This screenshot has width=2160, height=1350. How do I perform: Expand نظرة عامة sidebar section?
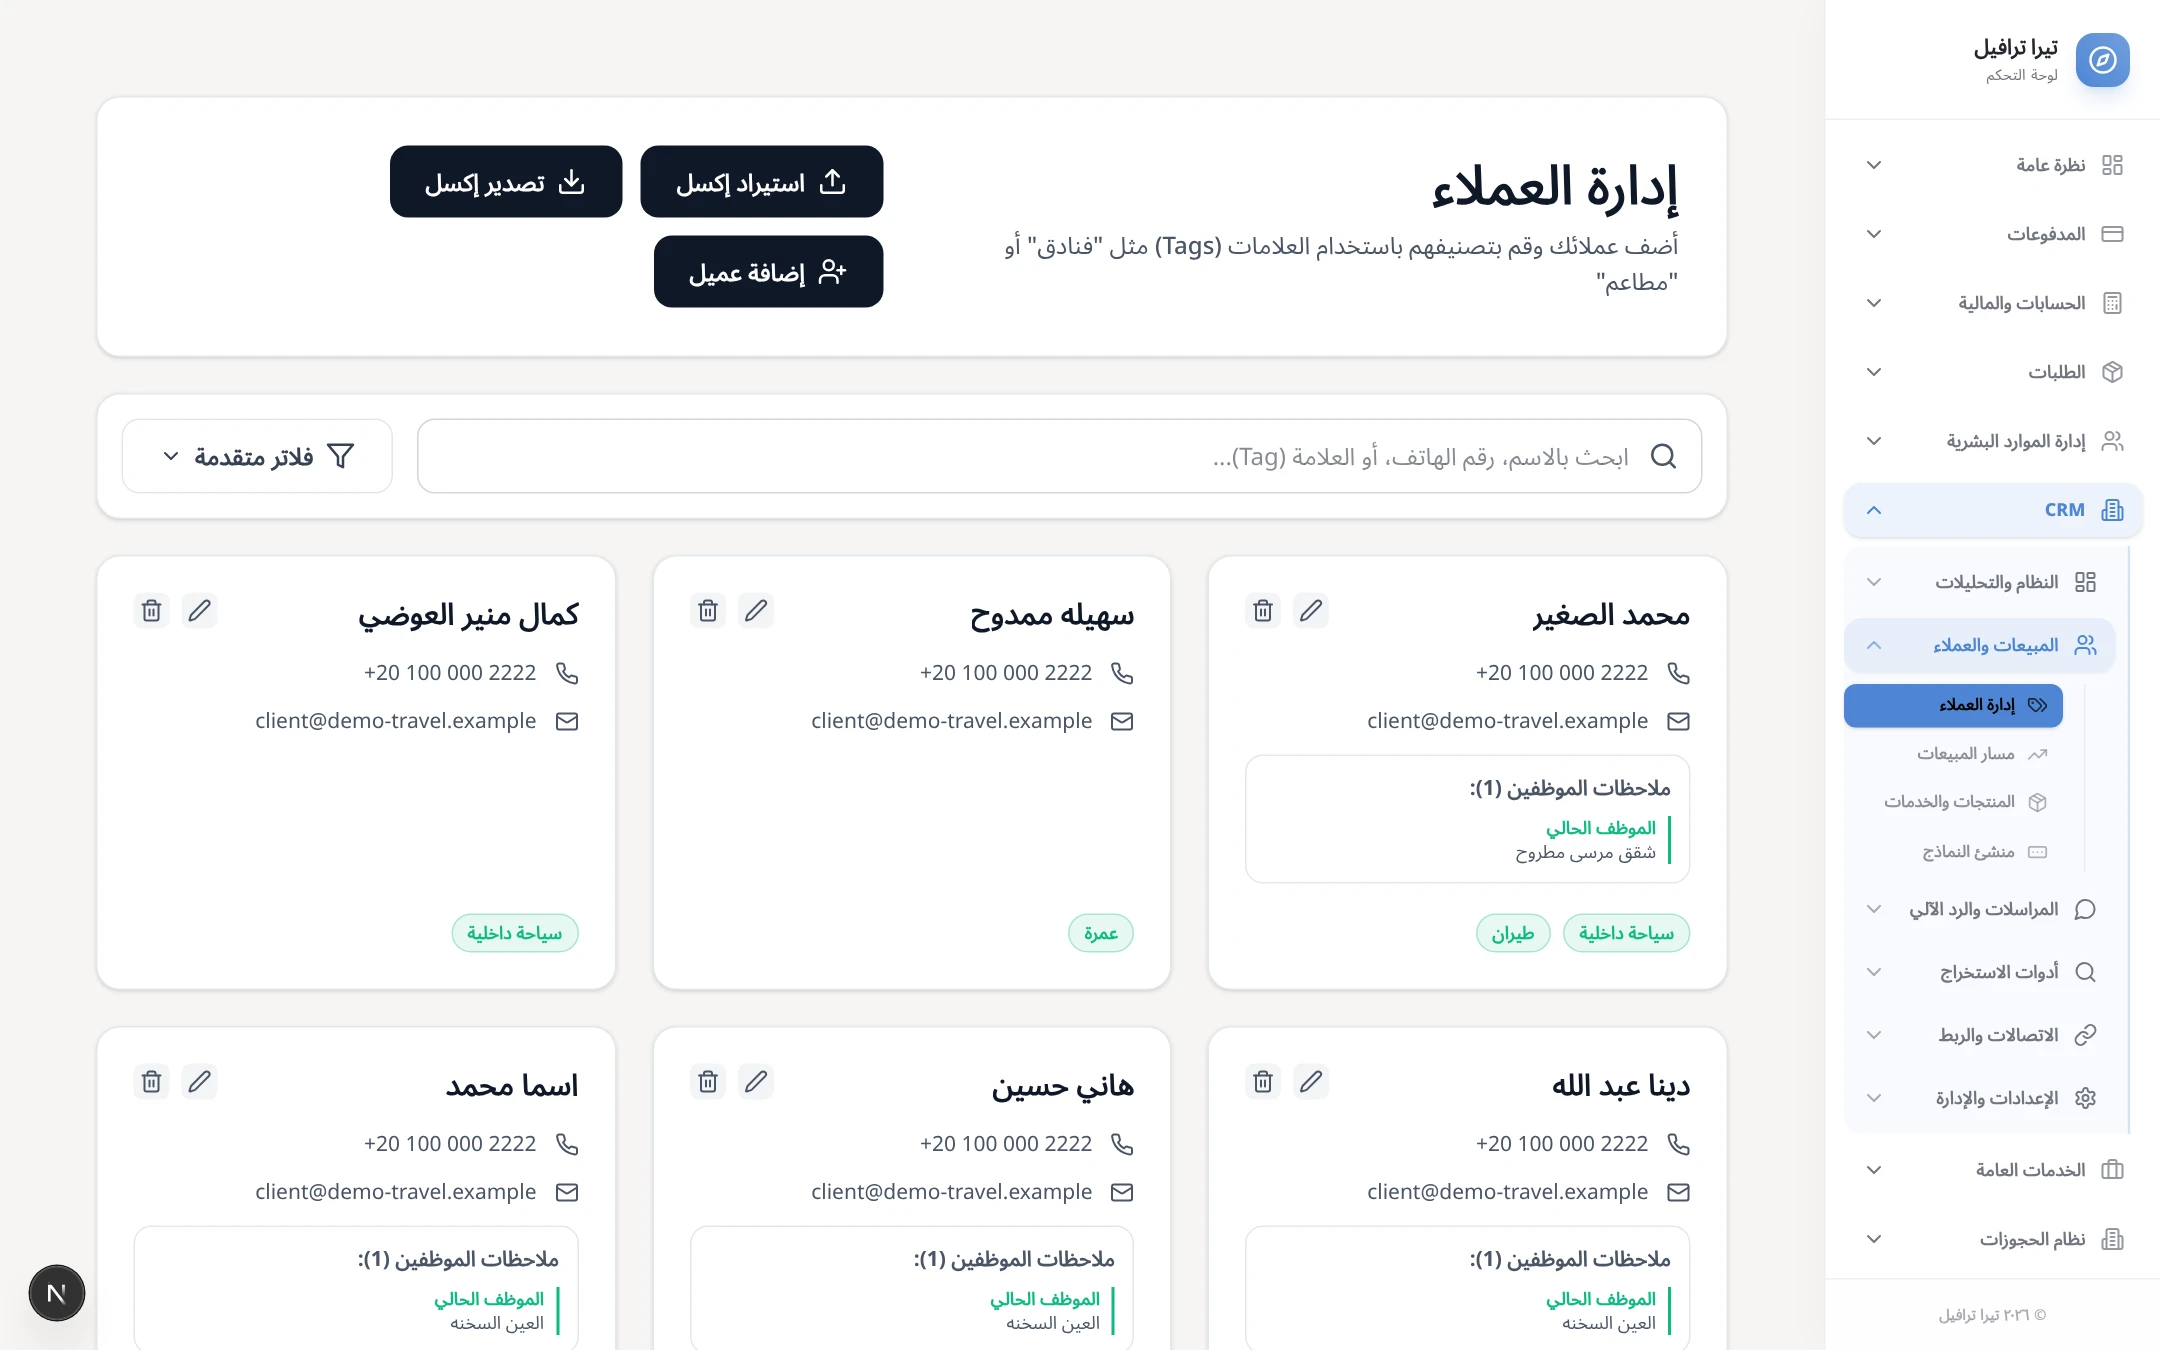click(x=1992, y=165)
